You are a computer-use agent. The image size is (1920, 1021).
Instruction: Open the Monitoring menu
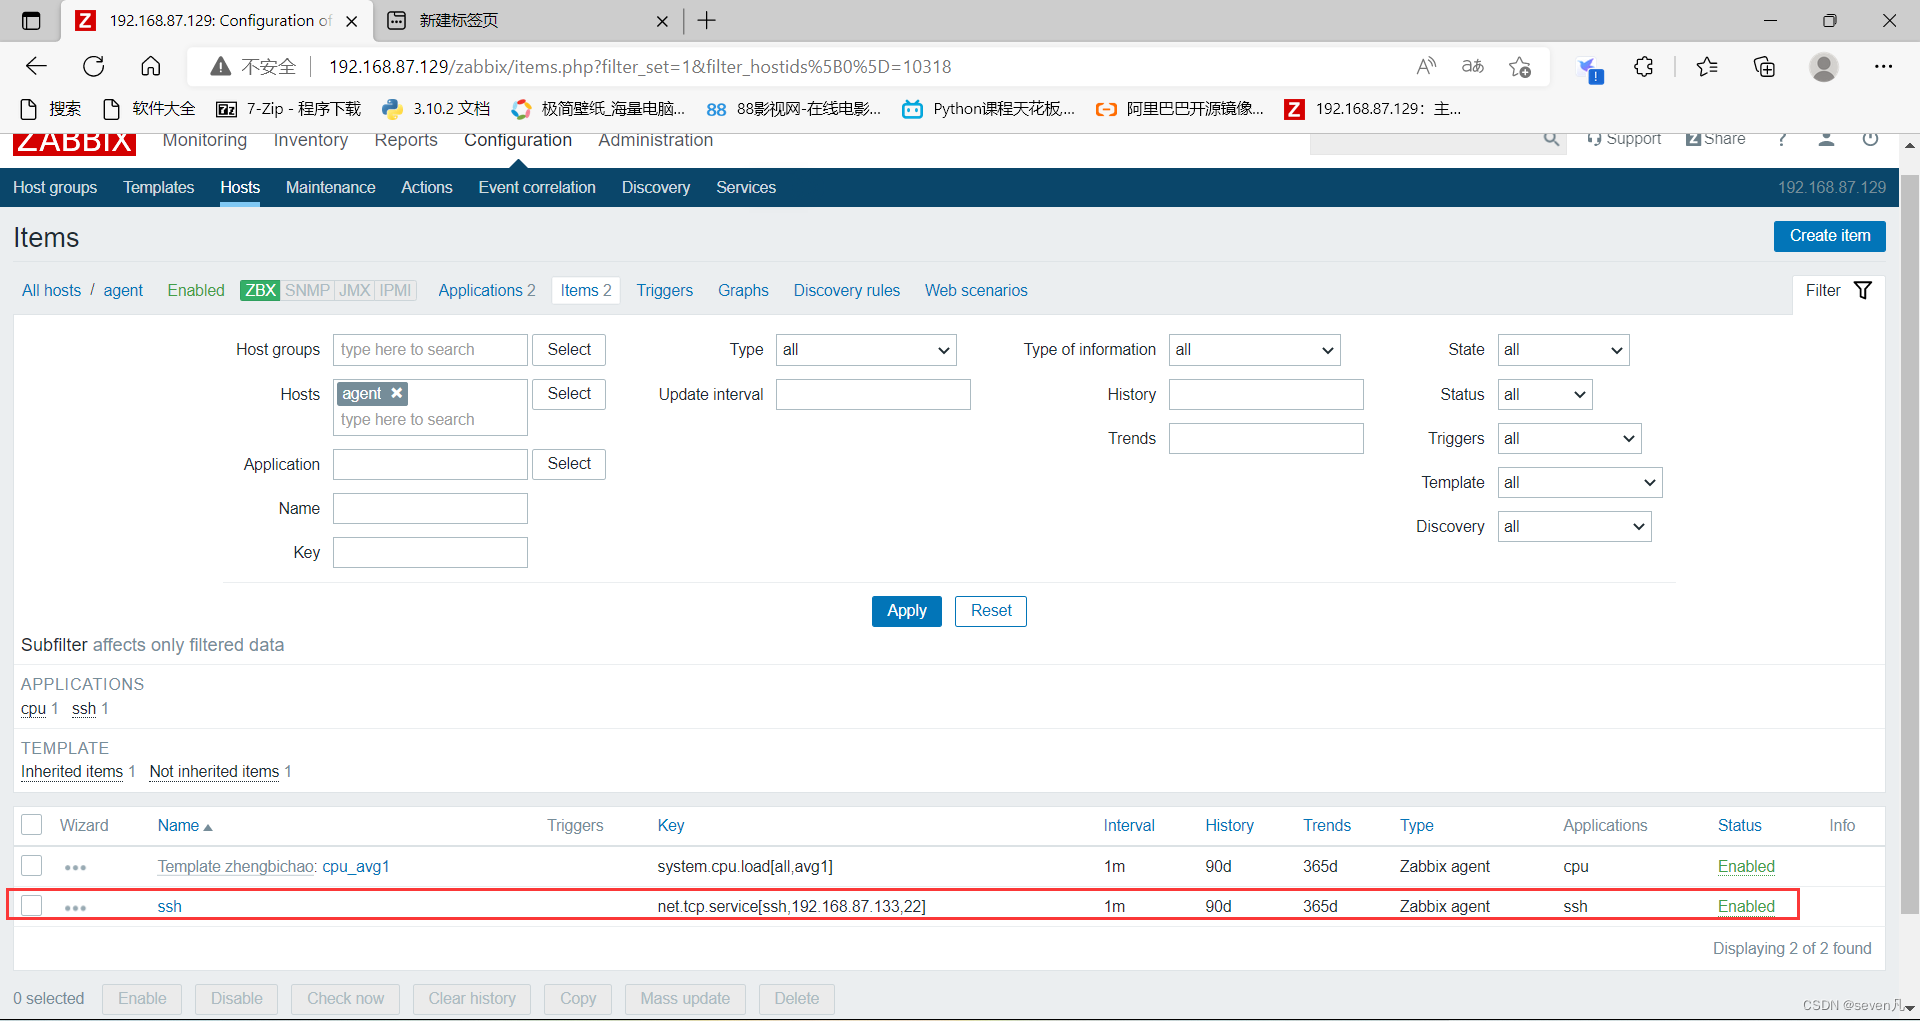coord(205,140)
